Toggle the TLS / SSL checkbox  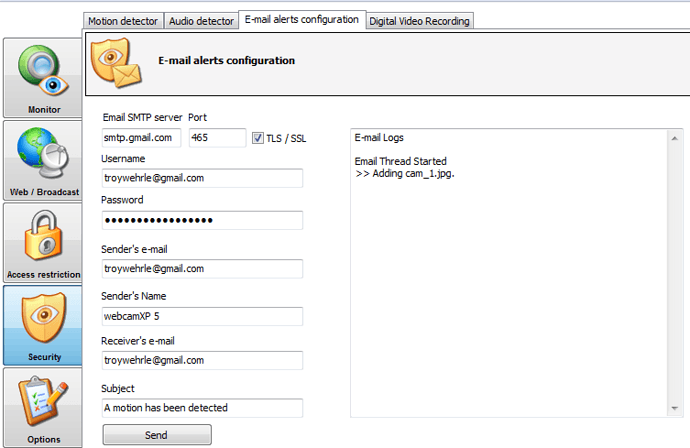coord(258,138)
